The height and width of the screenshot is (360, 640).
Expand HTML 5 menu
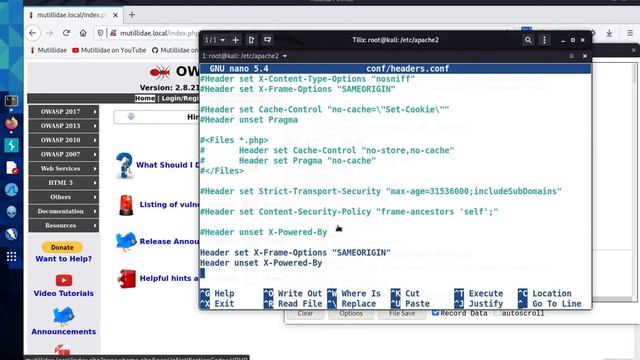(64, 182)
